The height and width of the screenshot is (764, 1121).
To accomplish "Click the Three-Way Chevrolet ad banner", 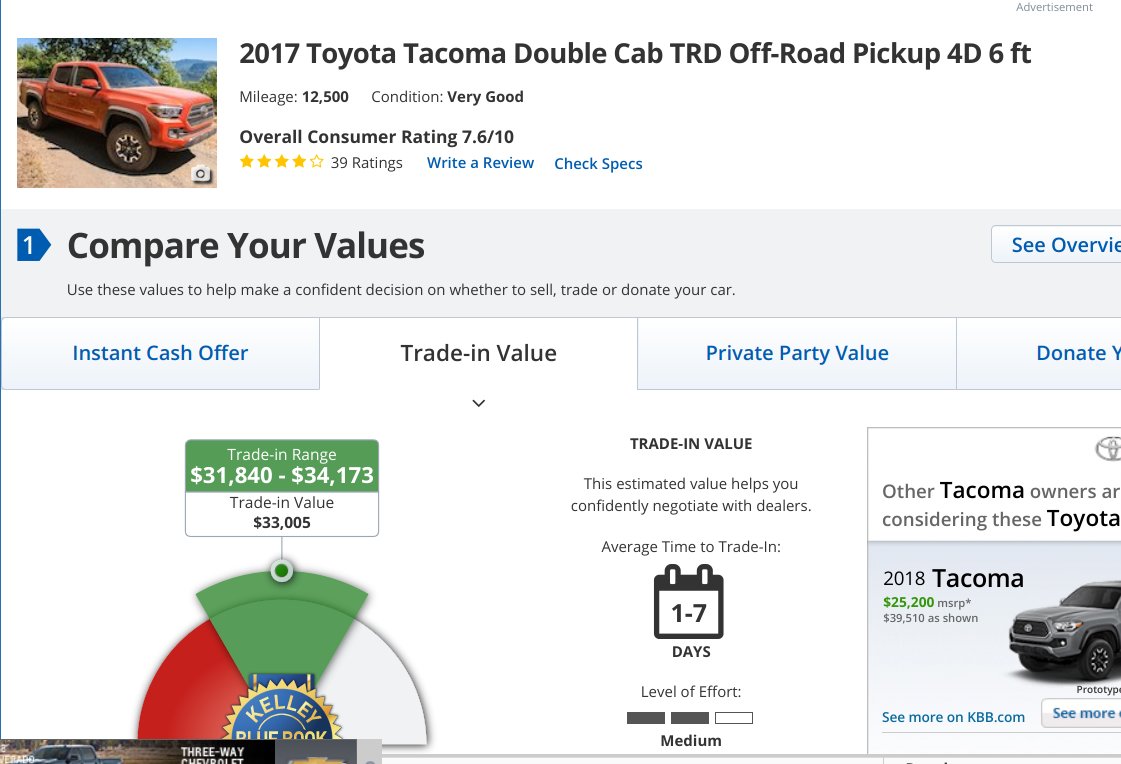I will click(x=191, y=752).
